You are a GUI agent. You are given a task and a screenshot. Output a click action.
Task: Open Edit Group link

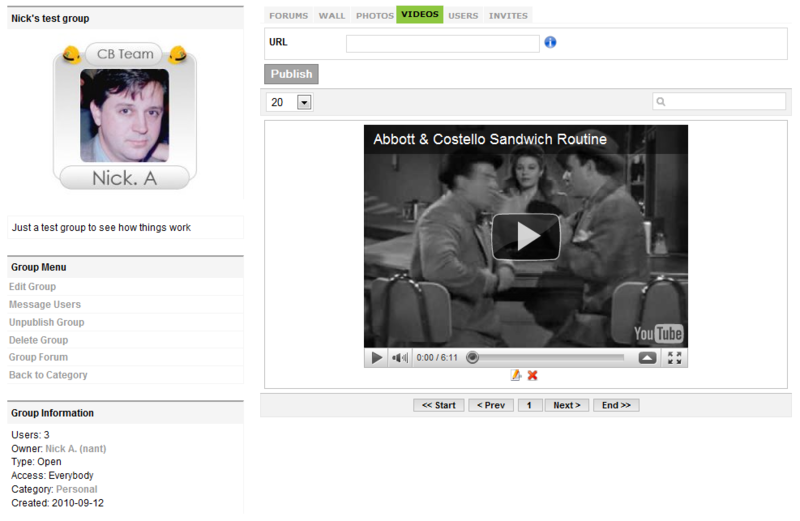[x=32, y=287]
